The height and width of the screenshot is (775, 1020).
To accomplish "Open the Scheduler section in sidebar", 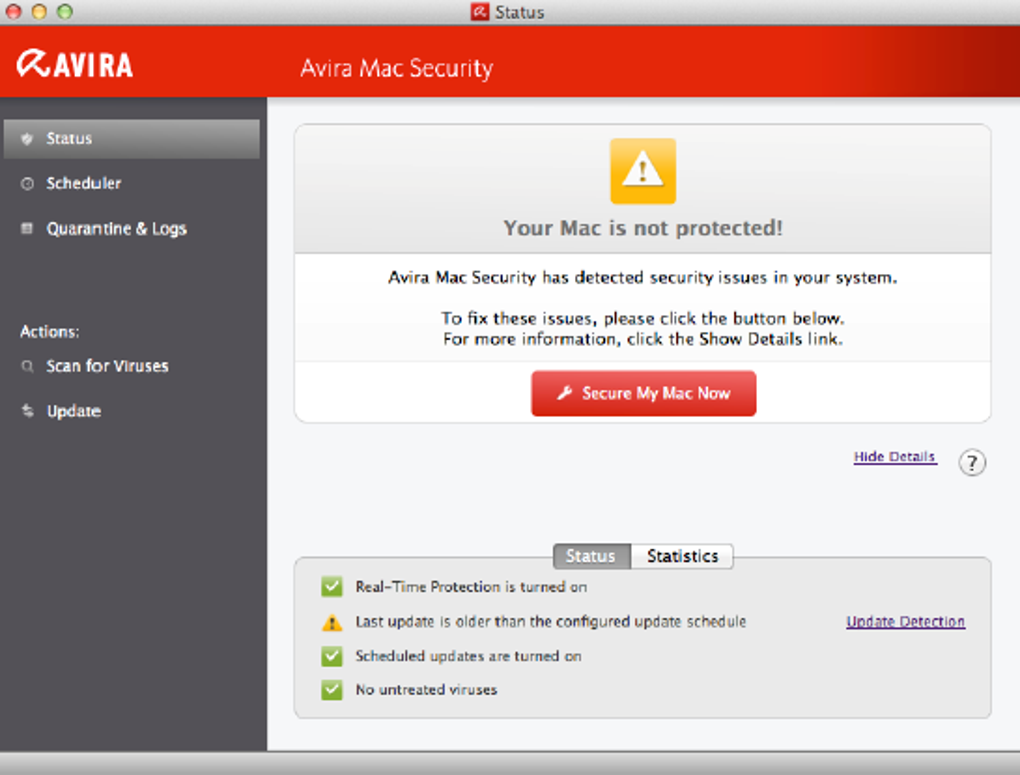I will (x=83, y=184).
